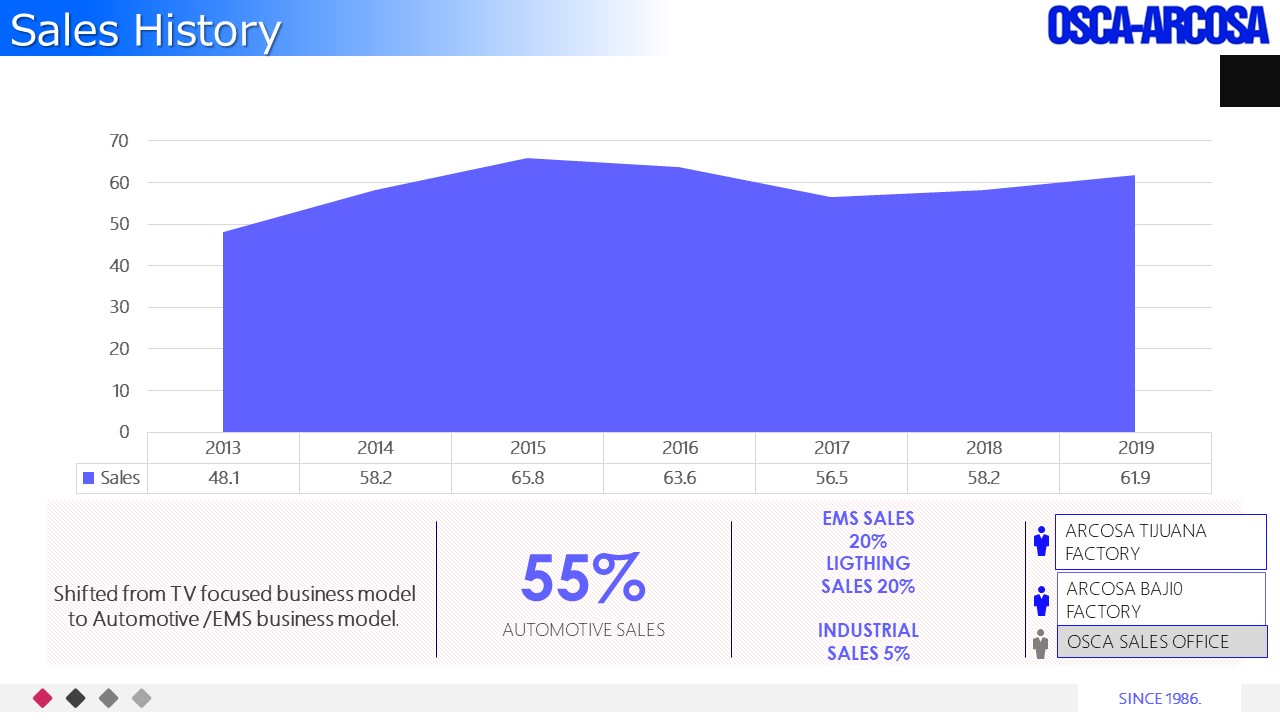The width and height of the screenshot is (1280, 720).
Task: Select the OSCA SALES OFFICE box
Action: click(1161, 642)
